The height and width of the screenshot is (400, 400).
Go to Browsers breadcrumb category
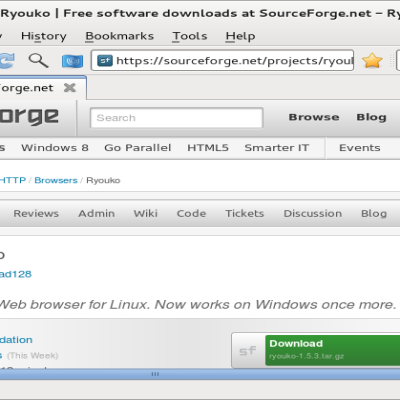tap(56, 180)
